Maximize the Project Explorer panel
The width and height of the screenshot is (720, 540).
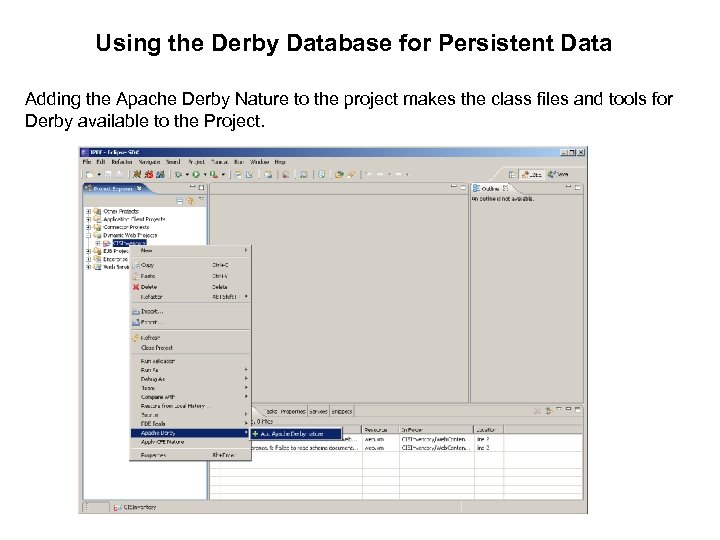pos(201,187)
